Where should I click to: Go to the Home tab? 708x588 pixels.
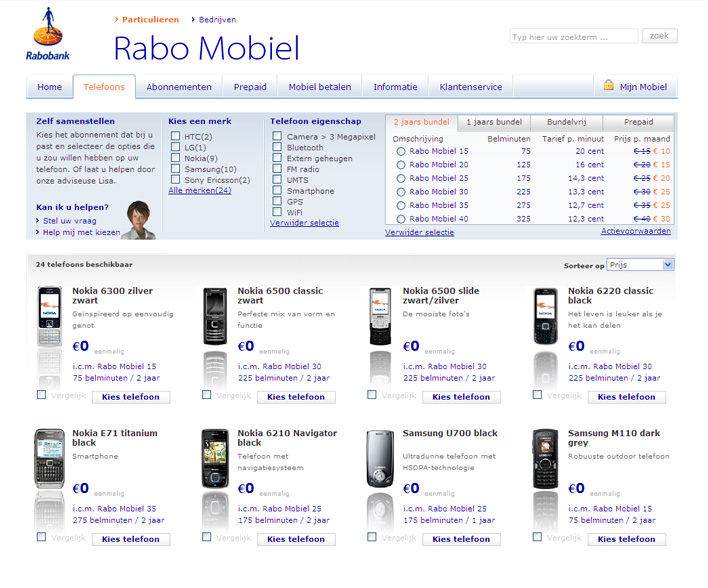tap(50, 87)
